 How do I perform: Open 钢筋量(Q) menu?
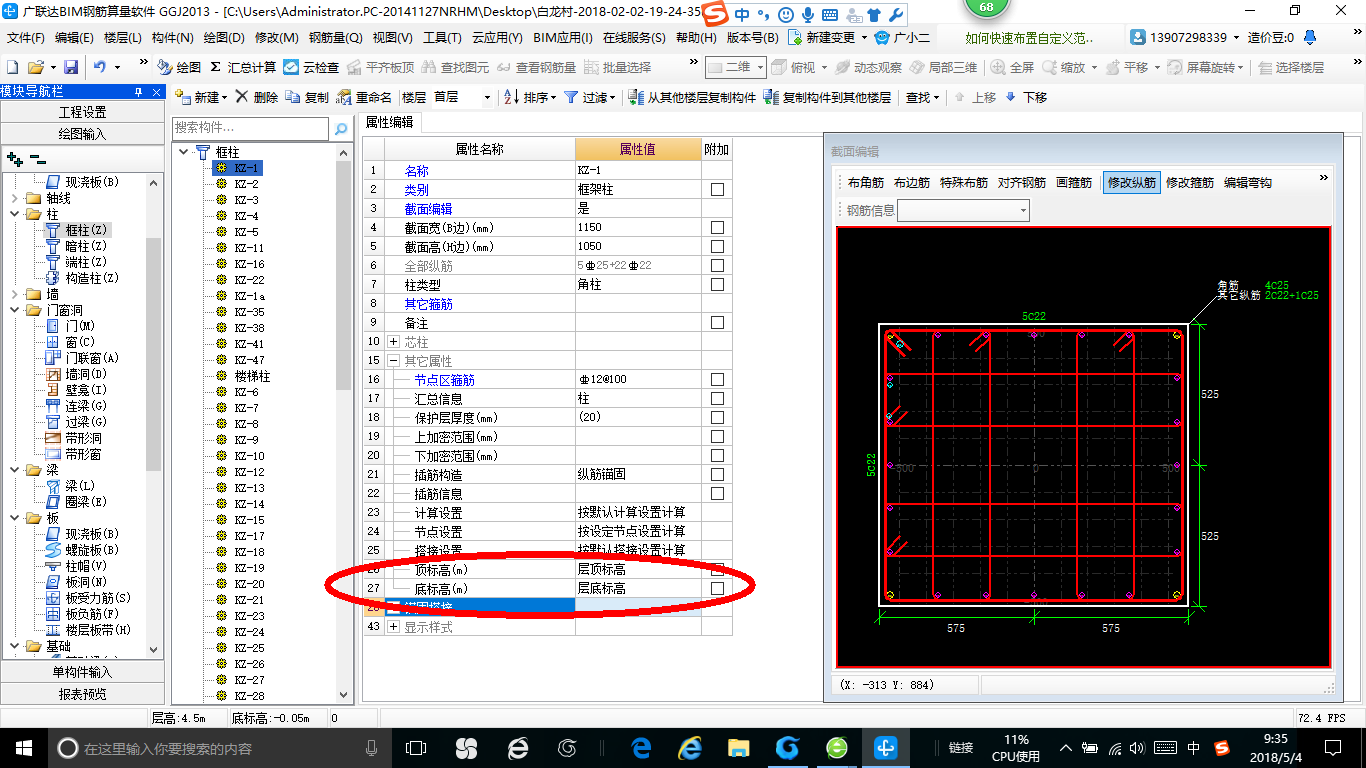click(x=336, y=37)
